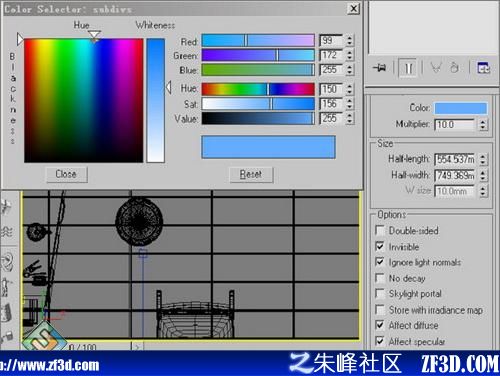Click the hue marker triangle above color field

click(x=94, y=35)
